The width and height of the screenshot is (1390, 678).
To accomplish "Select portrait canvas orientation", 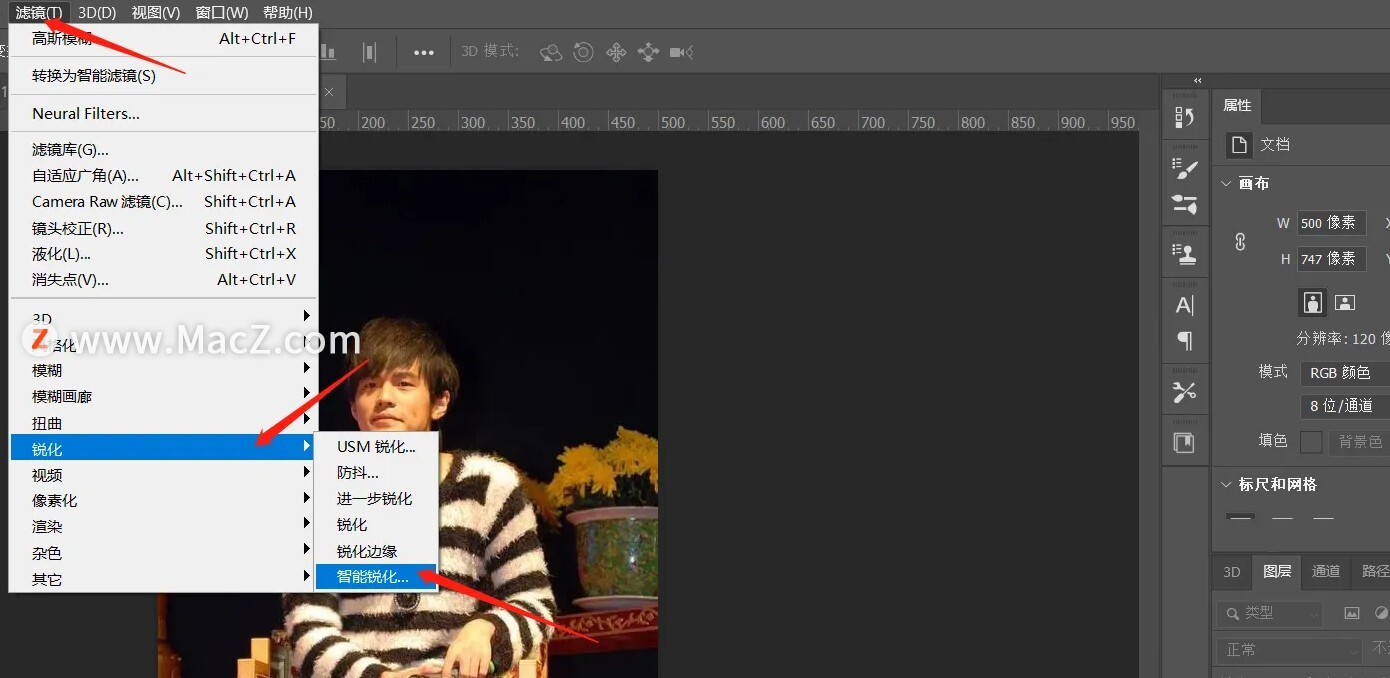I will click(x=1312, y=302).
